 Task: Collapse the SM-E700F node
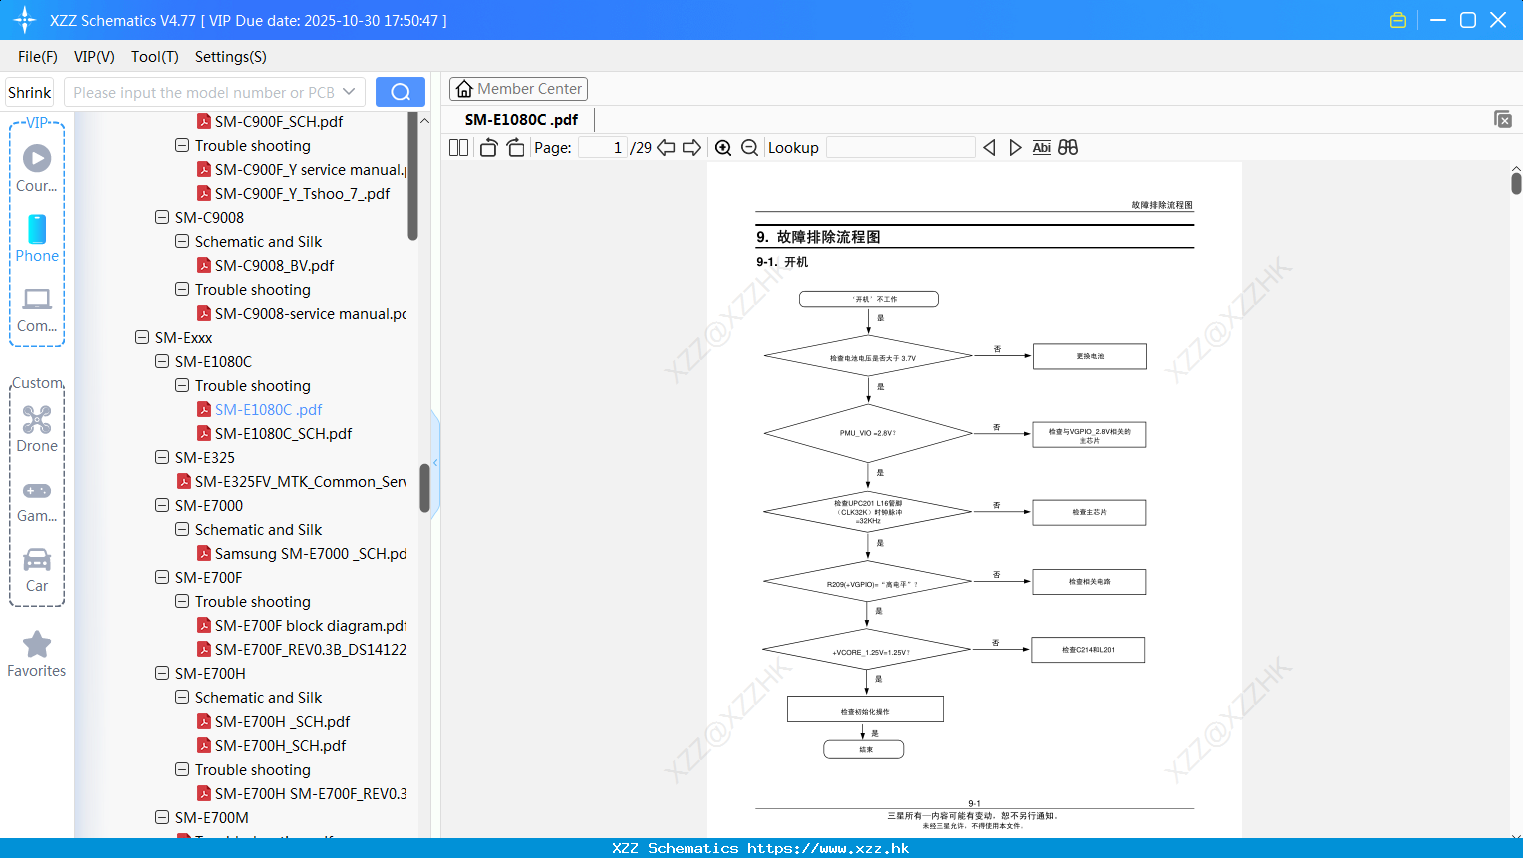(x=162, y=577)
